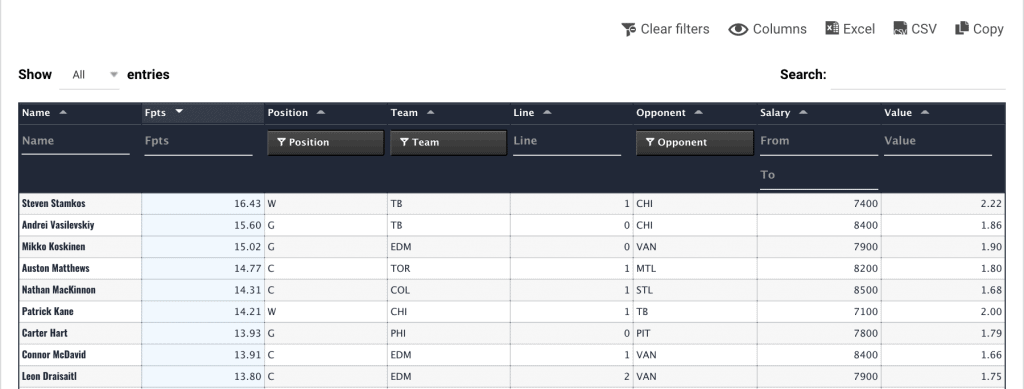Click the Excel export label
This screenshot has height=389, width=1024.
(859, 29)
